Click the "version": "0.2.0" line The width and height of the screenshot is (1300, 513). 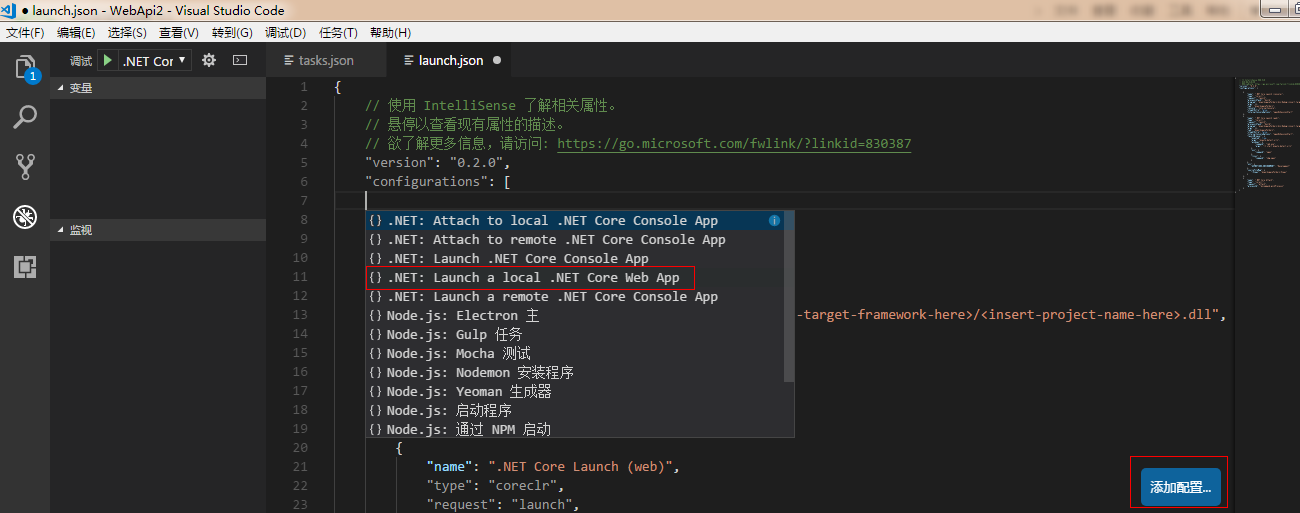[438, 163]
